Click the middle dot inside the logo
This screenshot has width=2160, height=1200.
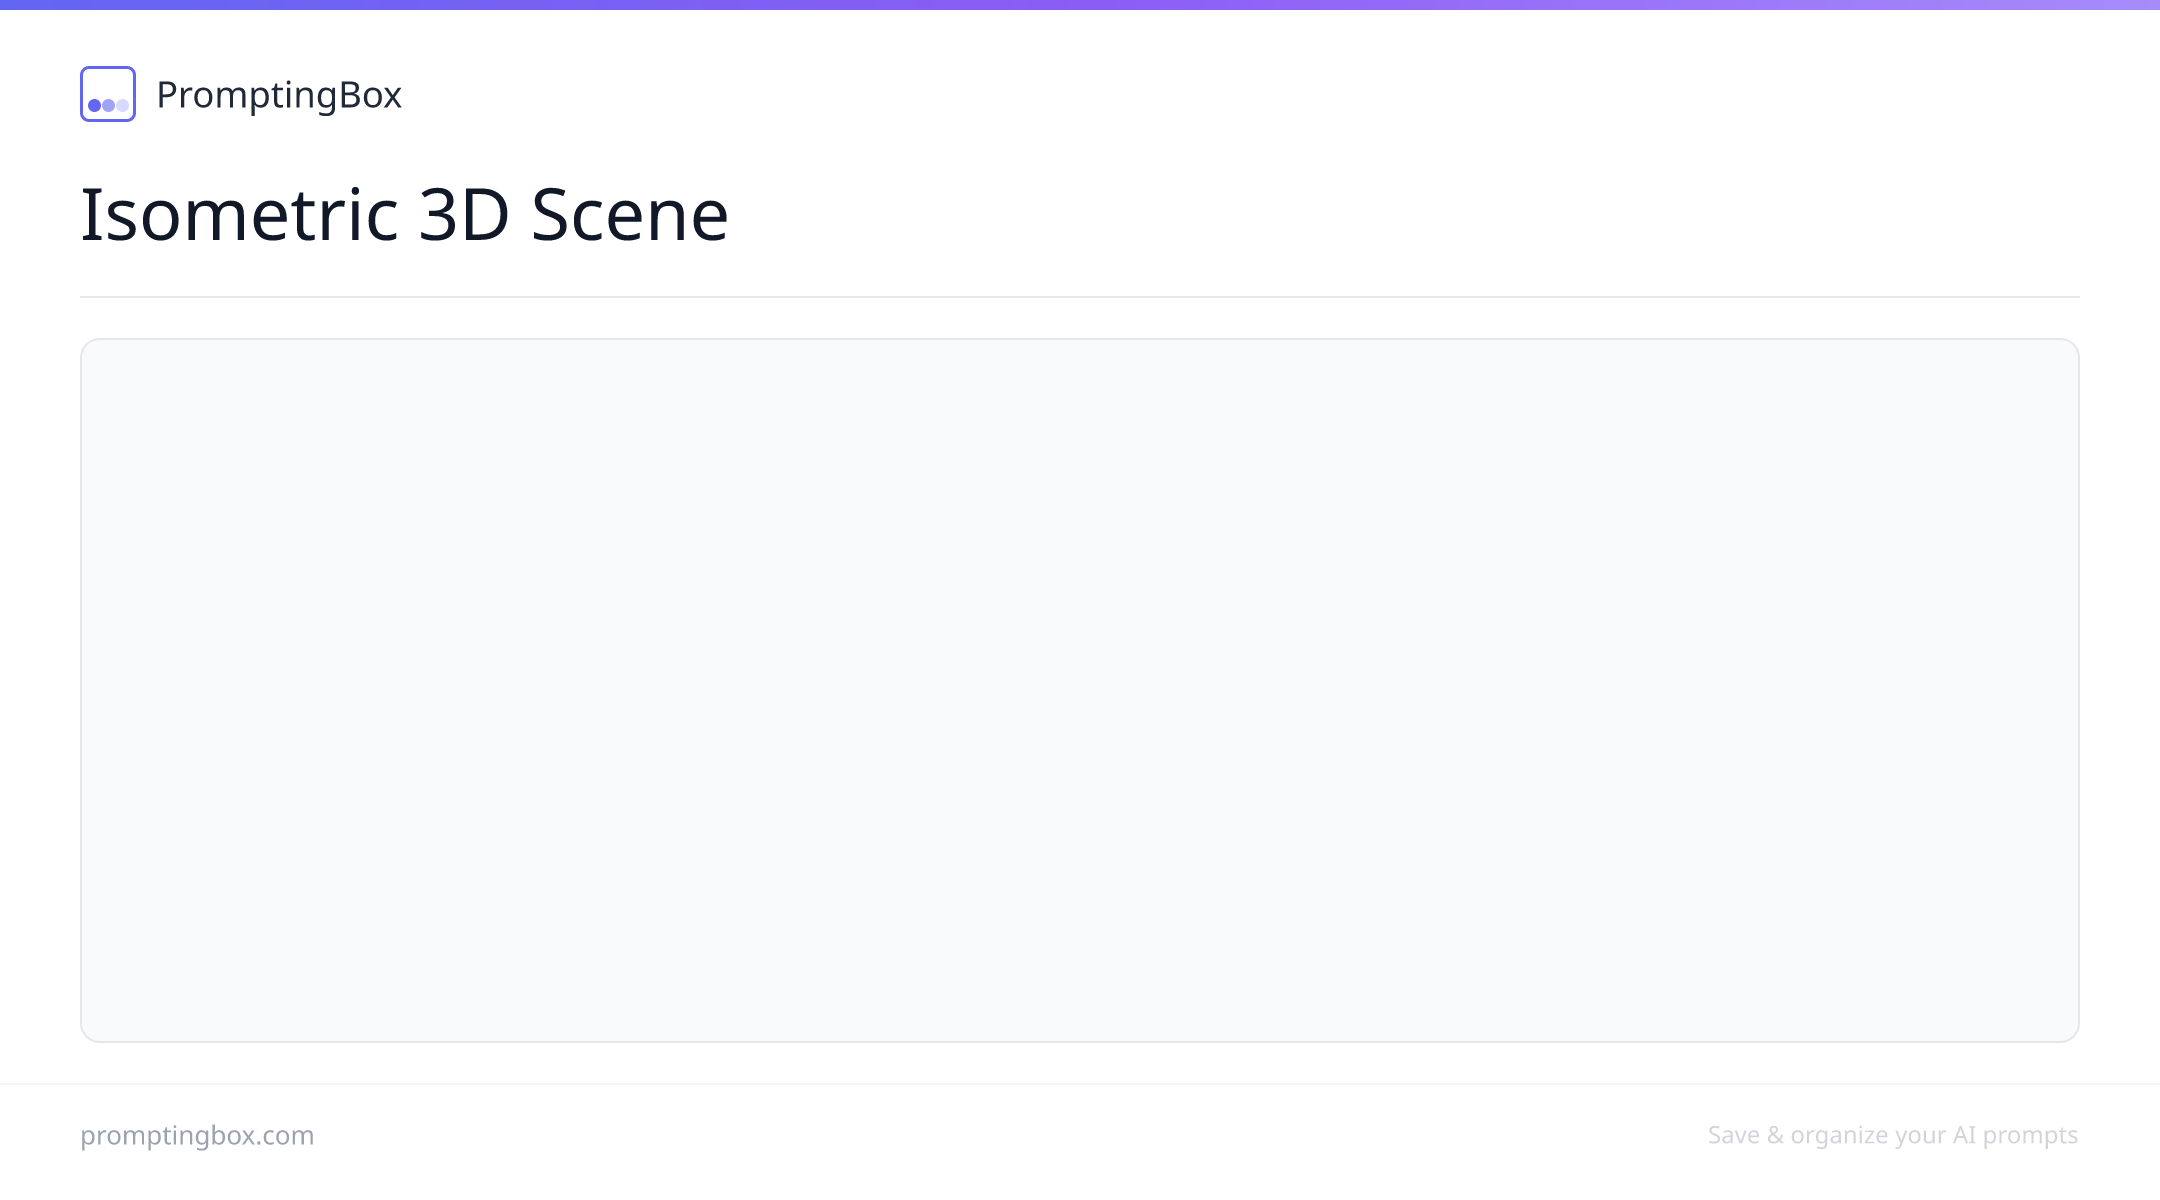coord(108,105)
